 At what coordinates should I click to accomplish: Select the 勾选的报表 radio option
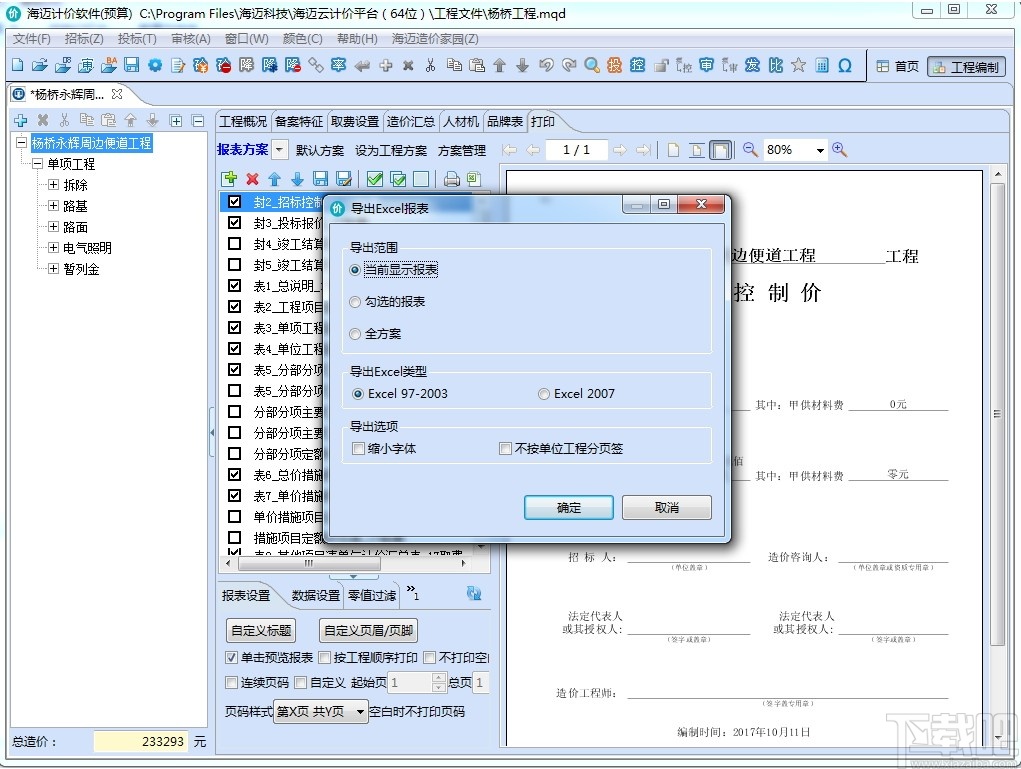(355, 302)
